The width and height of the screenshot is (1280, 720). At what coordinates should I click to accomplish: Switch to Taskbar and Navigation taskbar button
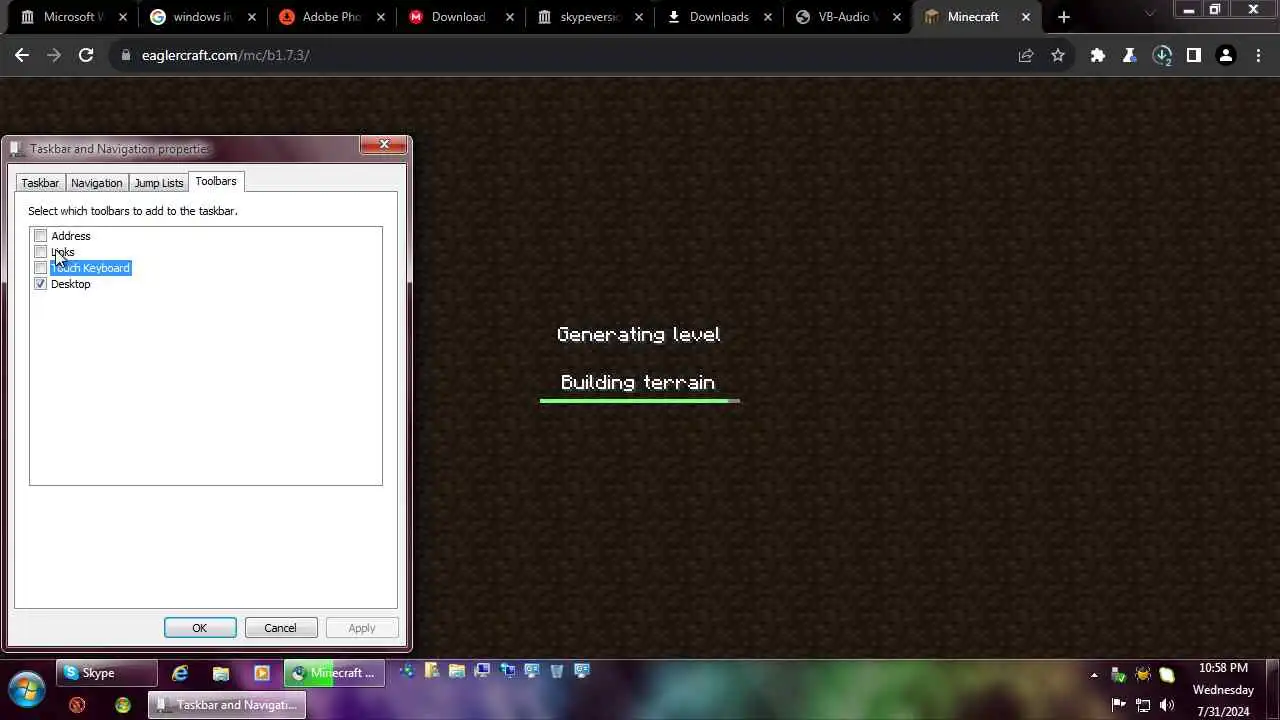[227, 705]
